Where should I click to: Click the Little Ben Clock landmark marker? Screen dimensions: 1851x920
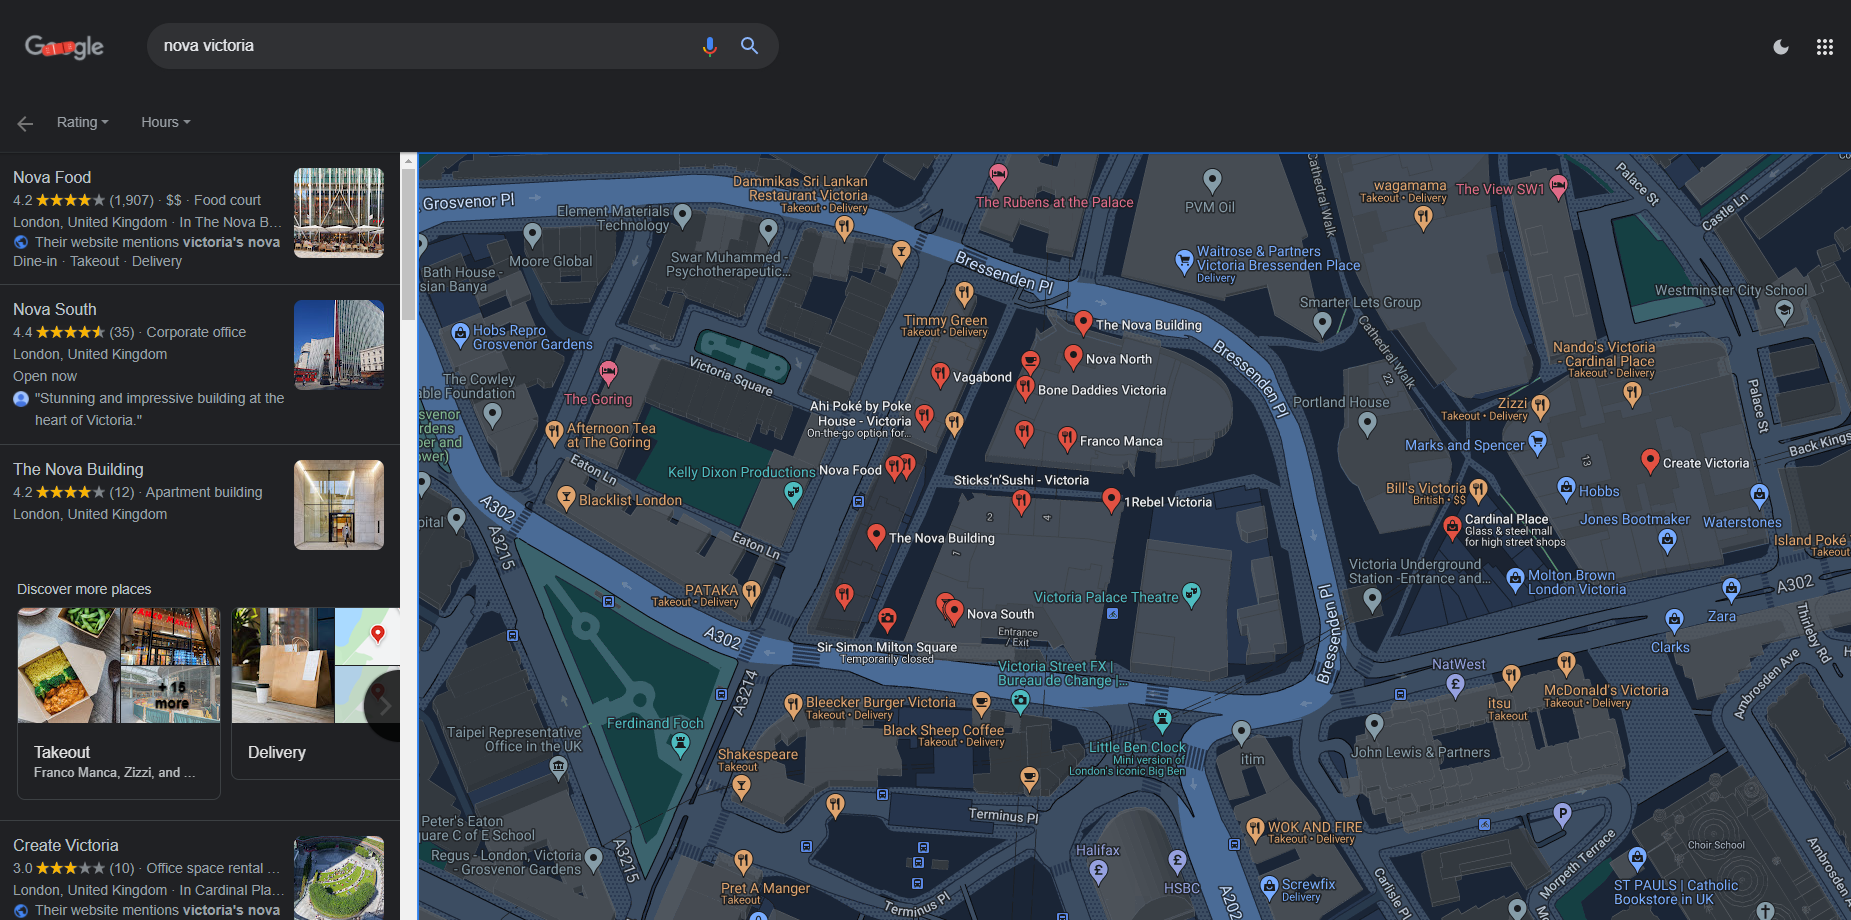point(1162,719)
